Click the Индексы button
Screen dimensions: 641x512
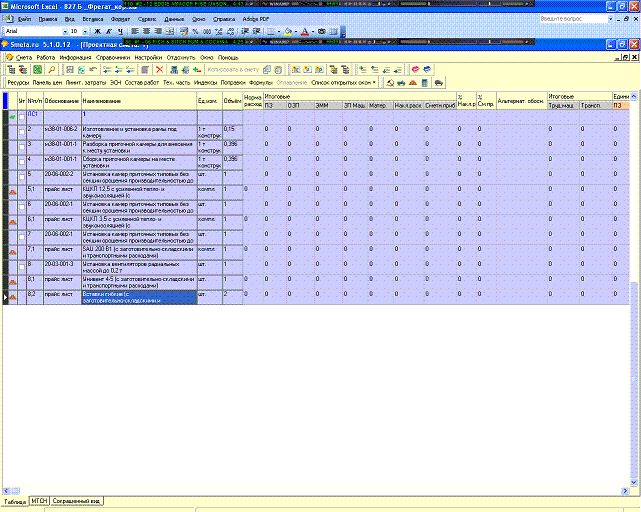tap(204, 82)
